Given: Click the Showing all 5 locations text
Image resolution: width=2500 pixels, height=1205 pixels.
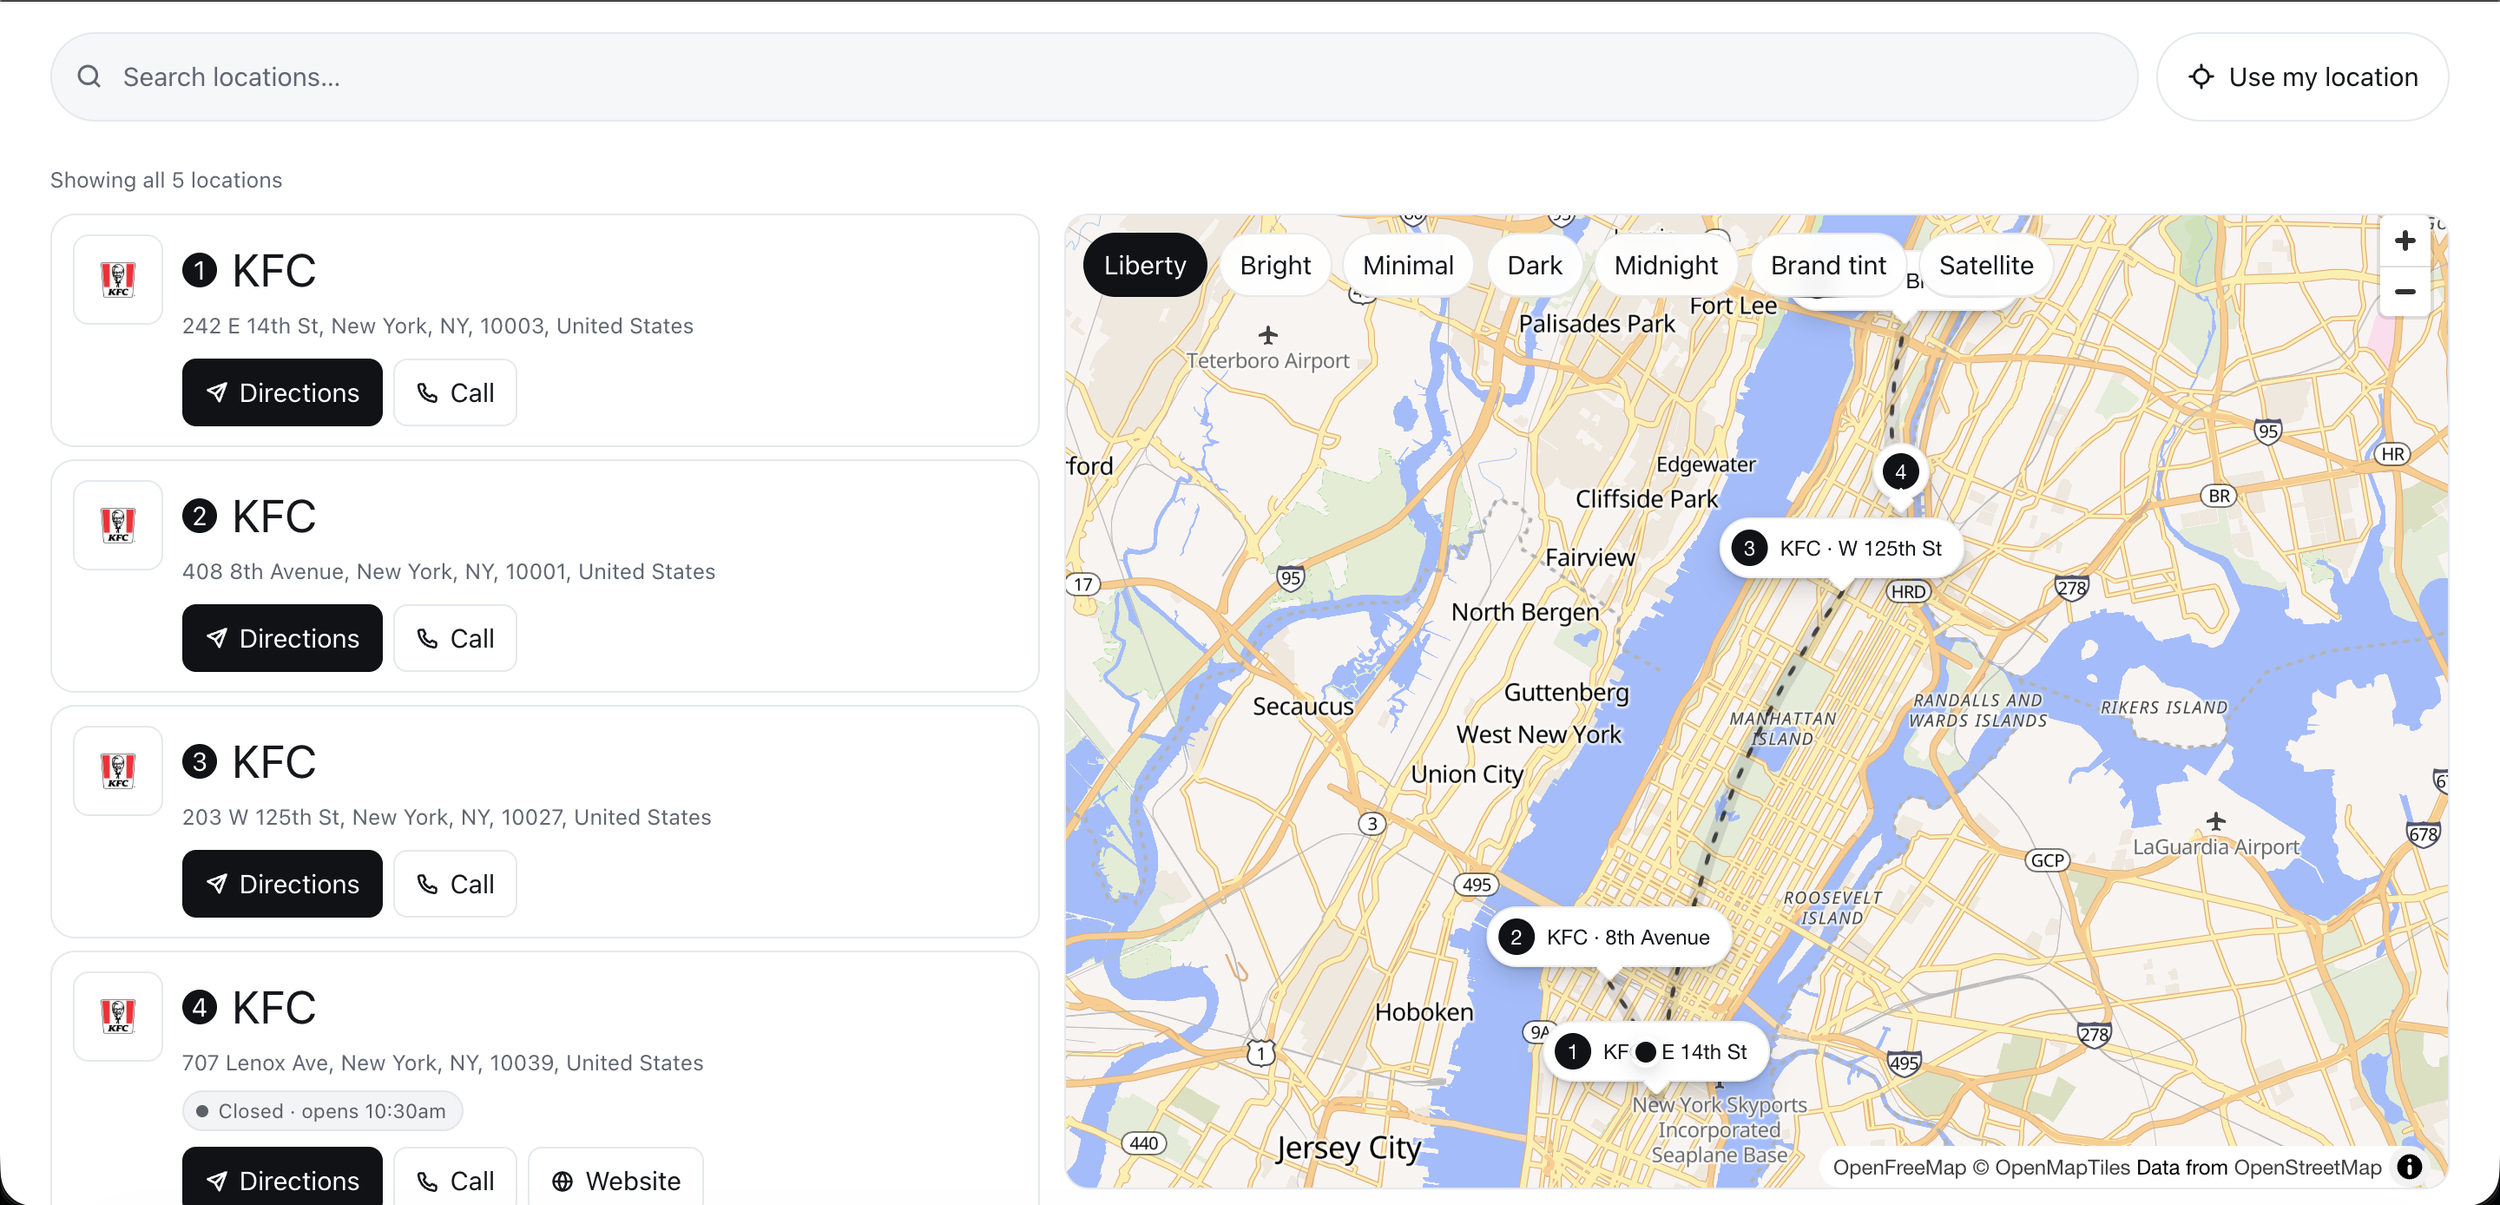Looking at the screenshot, I should click(166, 180).
